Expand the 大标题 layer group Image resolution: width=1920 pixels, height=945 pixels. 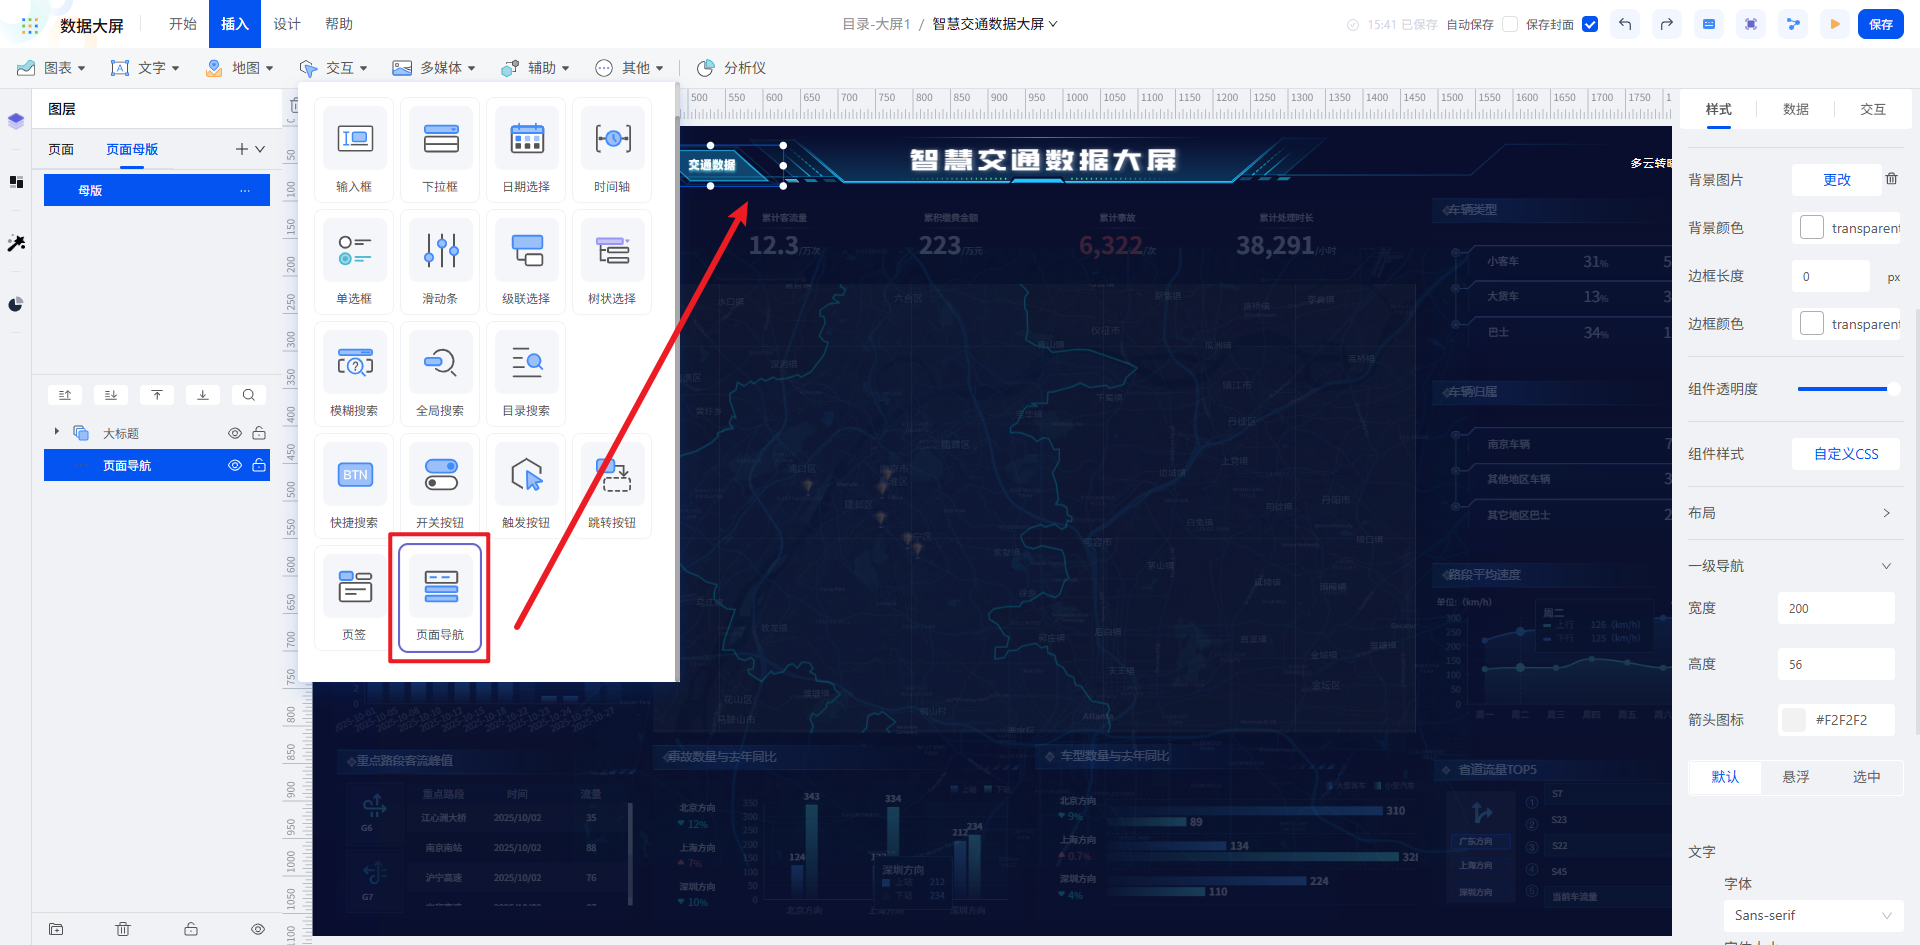point(57,432)
